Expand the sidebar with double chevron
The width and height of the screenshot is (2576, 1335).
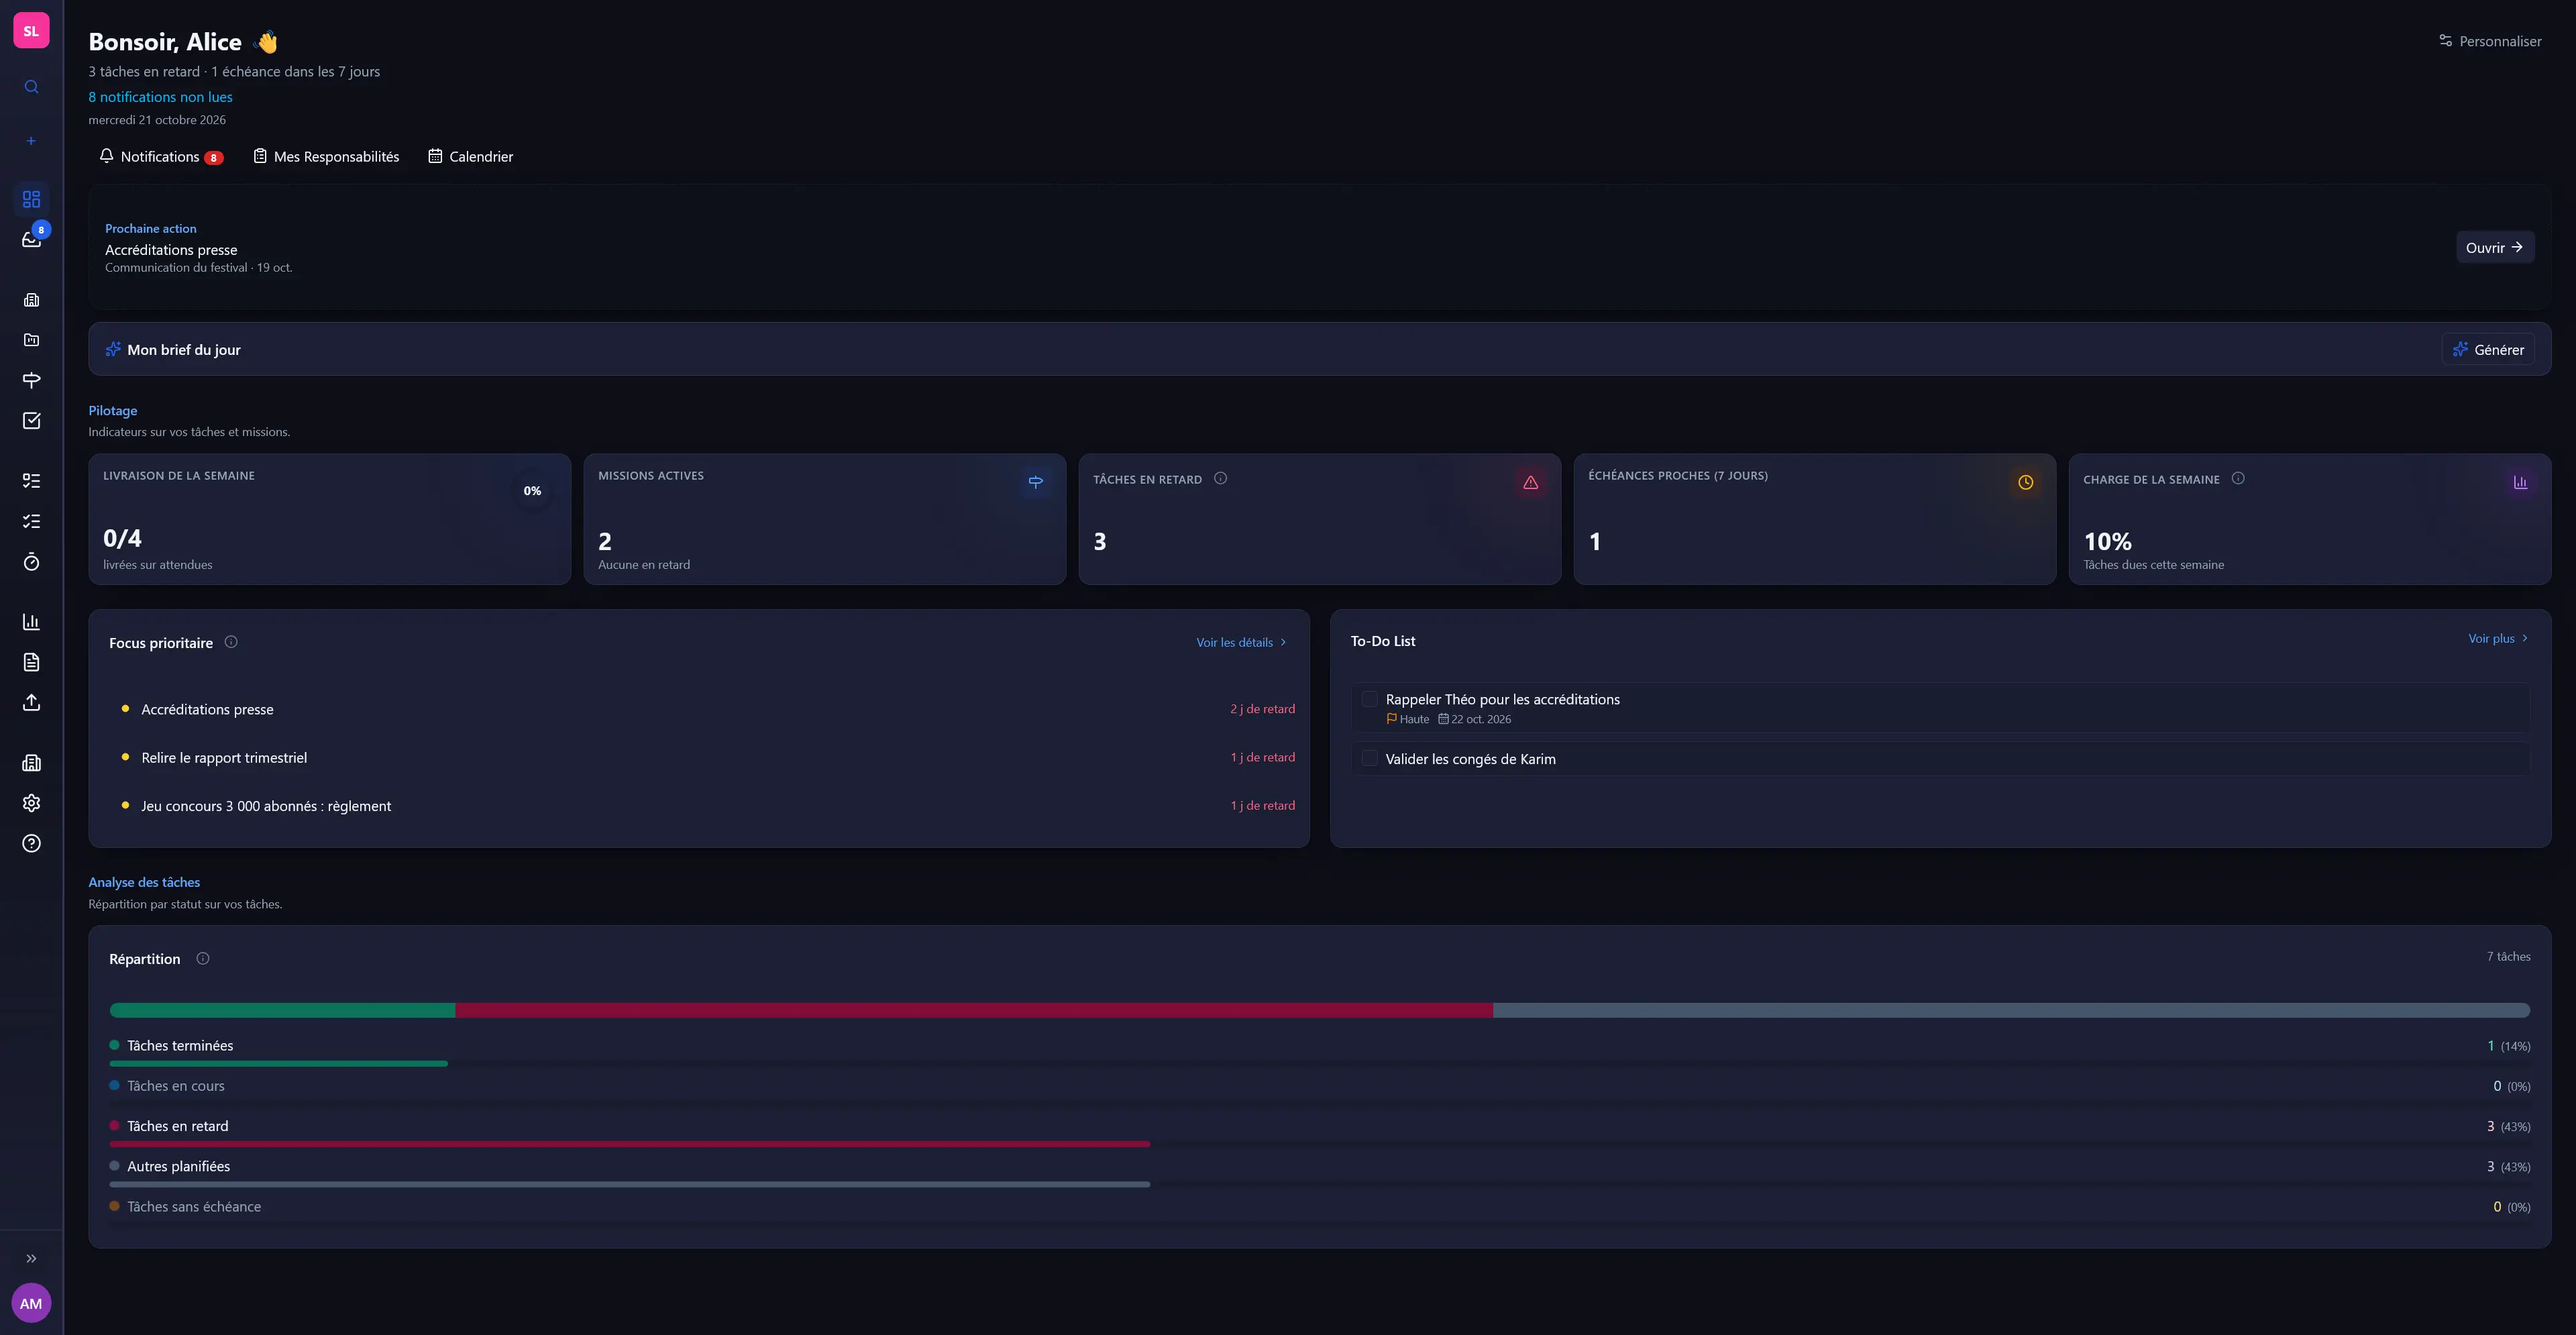(x=31, y=1259)
